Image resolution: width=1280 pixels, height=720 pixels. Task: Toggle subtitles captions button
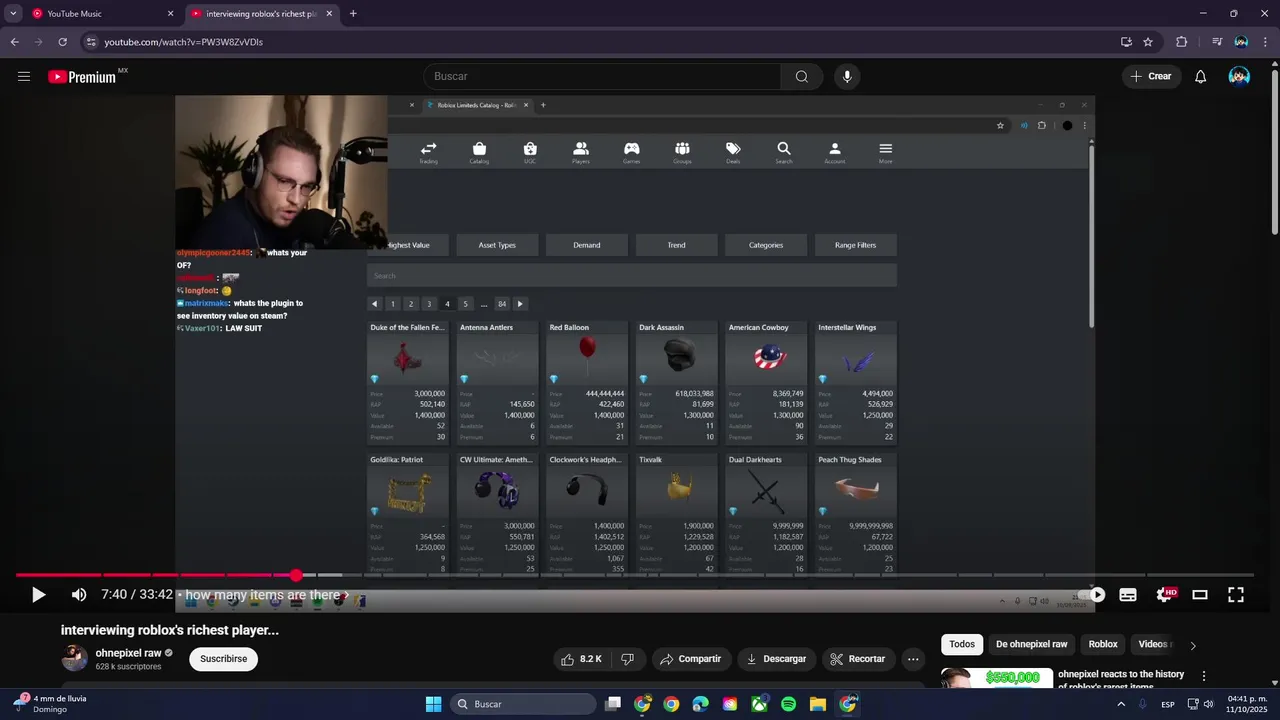pyautogui.click(x=1128, y=595)
